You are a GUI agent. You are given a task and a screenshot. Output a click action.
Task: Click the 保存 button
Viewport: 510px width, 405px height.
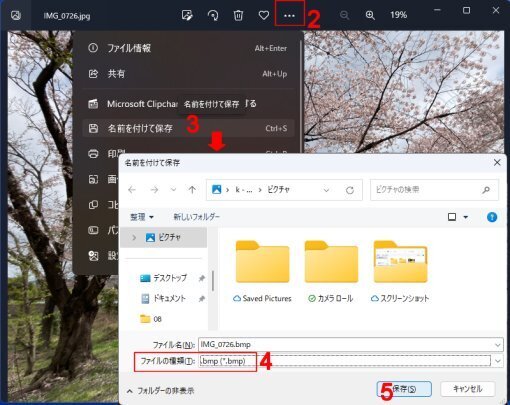click(404, 389)
